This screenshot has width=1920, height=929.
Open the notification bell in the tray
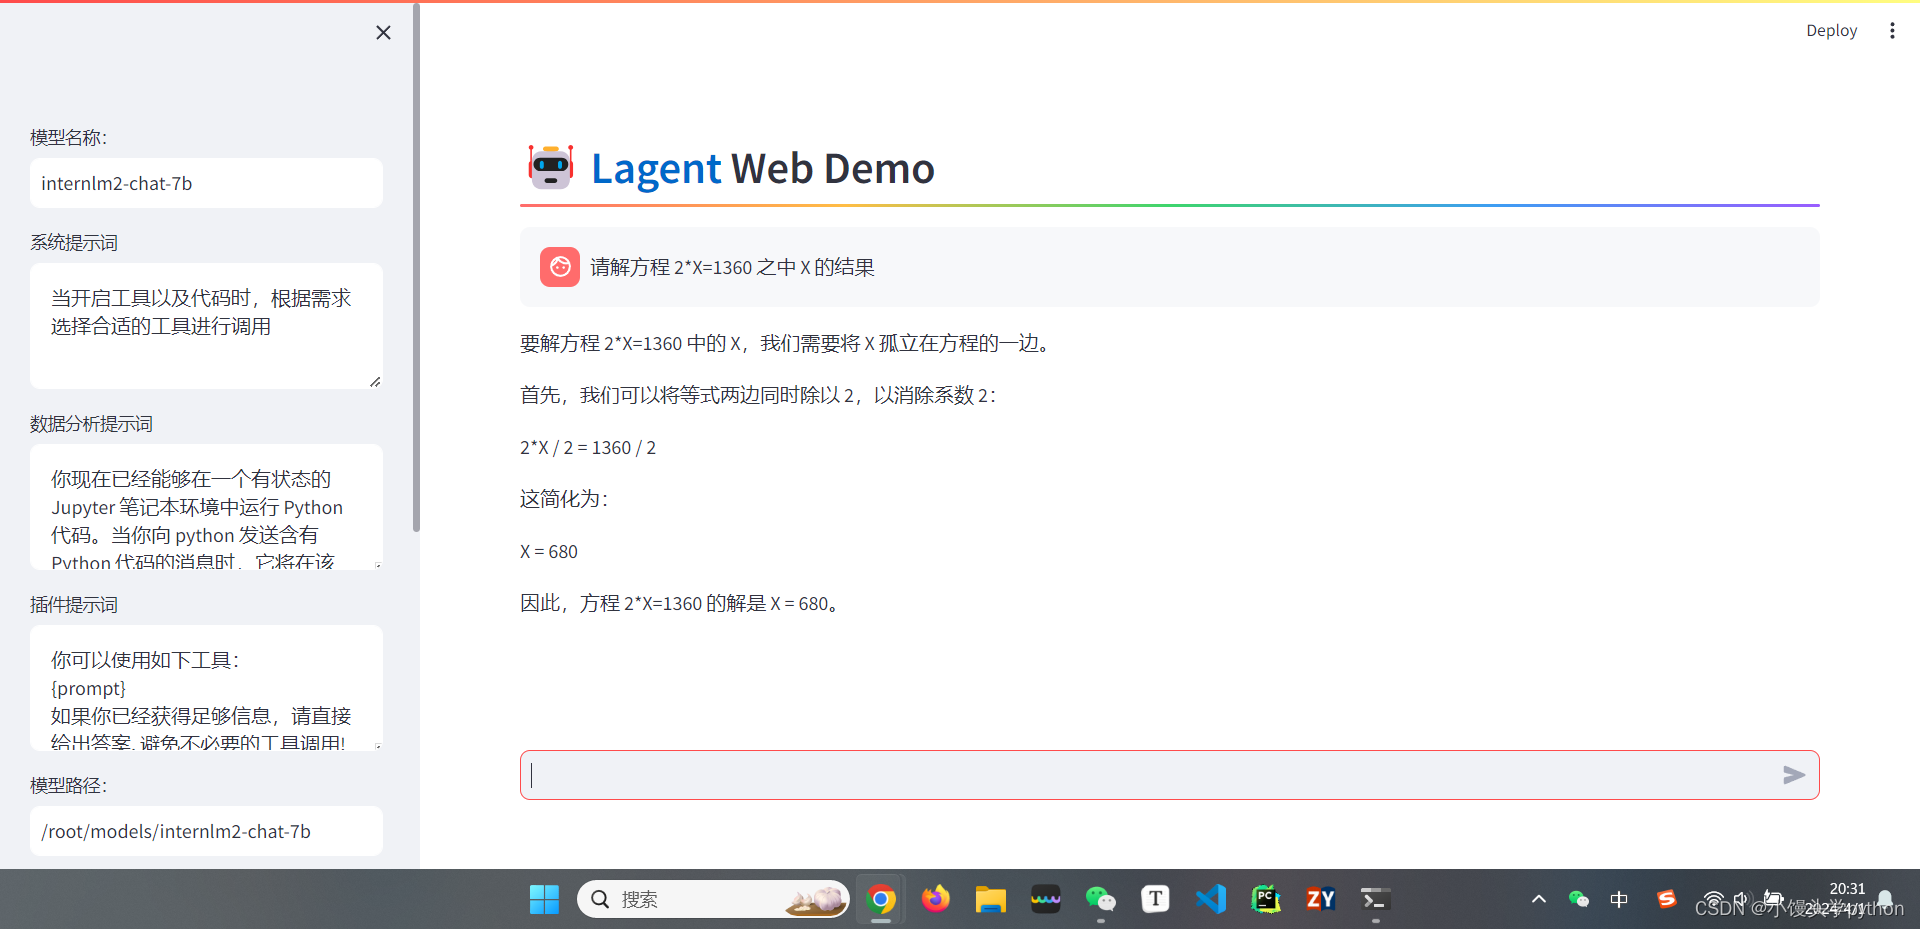[1885, 899]
